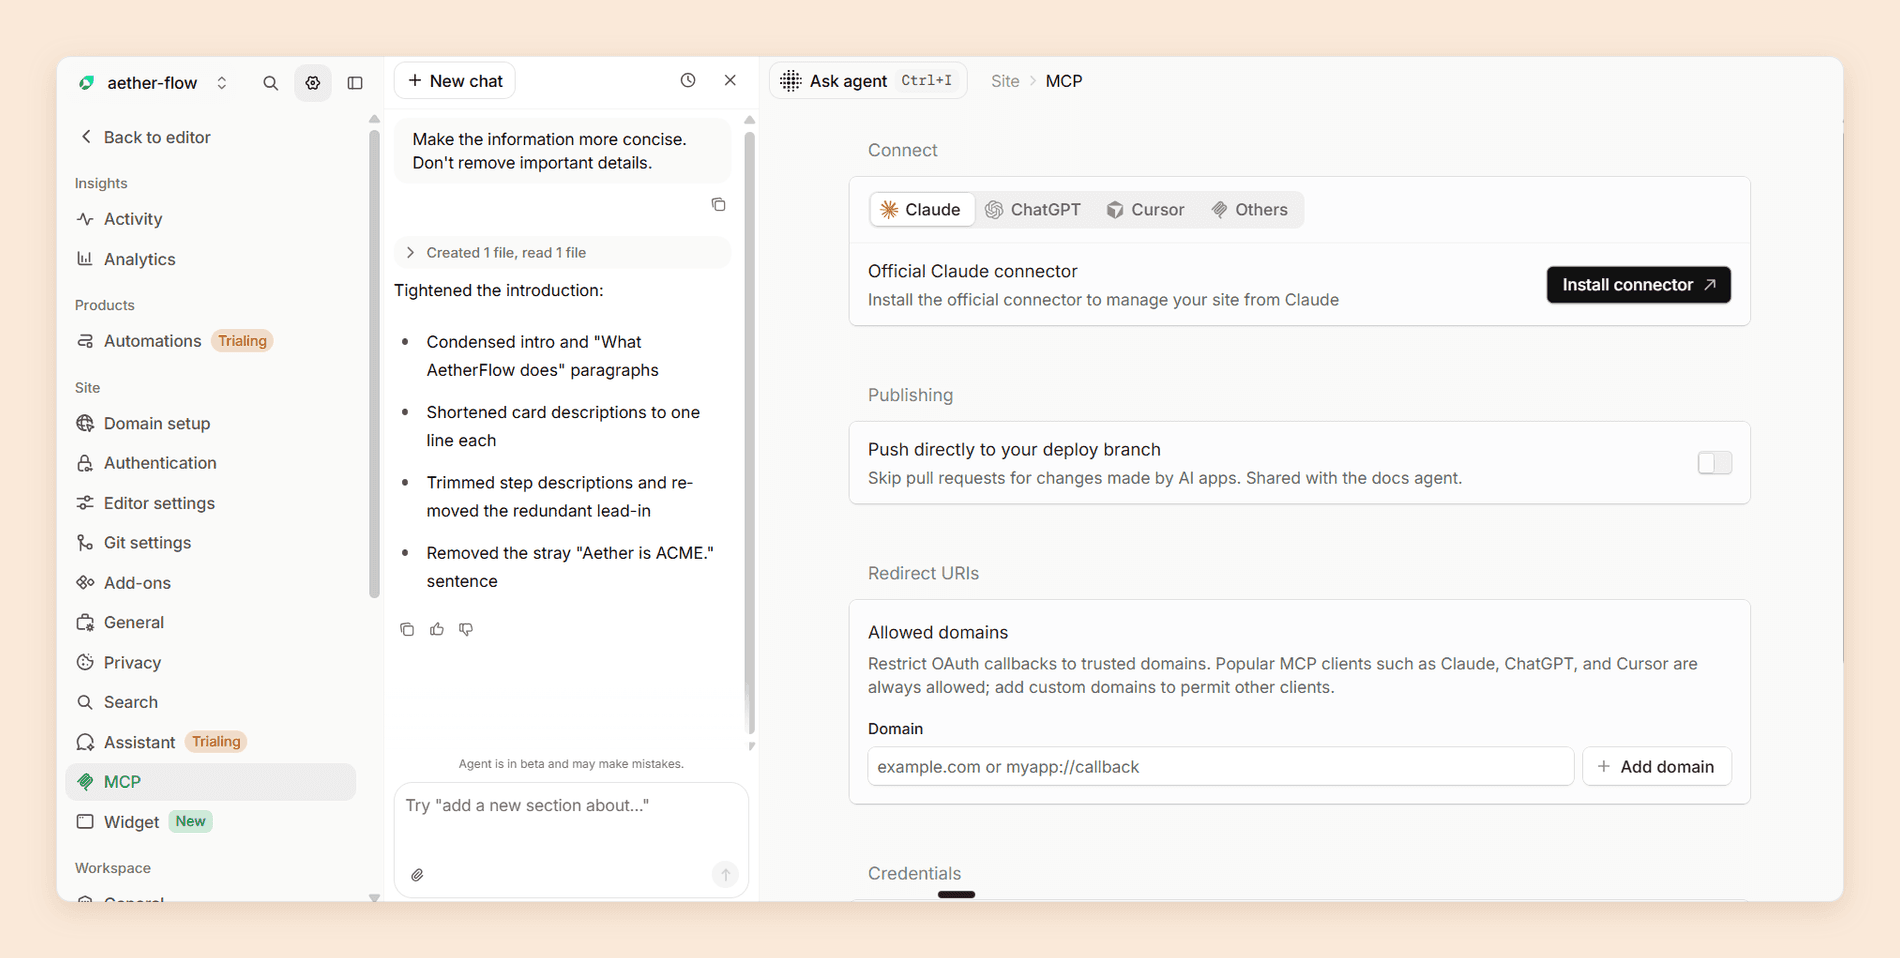Image resolution: width=1900 pixels, height=958 pixels.
Task: Click the New badge beside Widget
Action: point(190,822)
